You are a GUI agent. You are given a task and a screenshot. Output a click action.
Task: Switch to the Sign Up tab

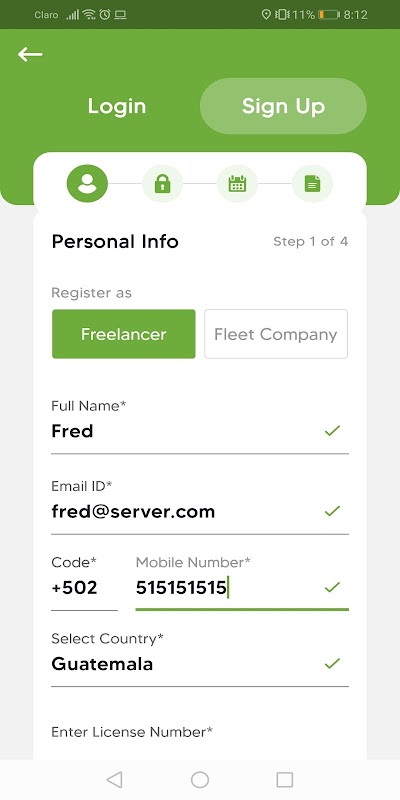pos(283,106)
